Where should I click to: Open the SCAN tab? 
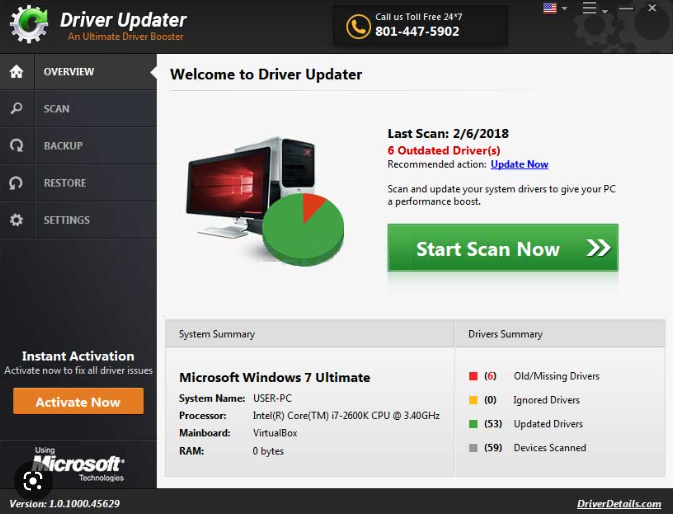pyautogui.click(x=79, y=109)
